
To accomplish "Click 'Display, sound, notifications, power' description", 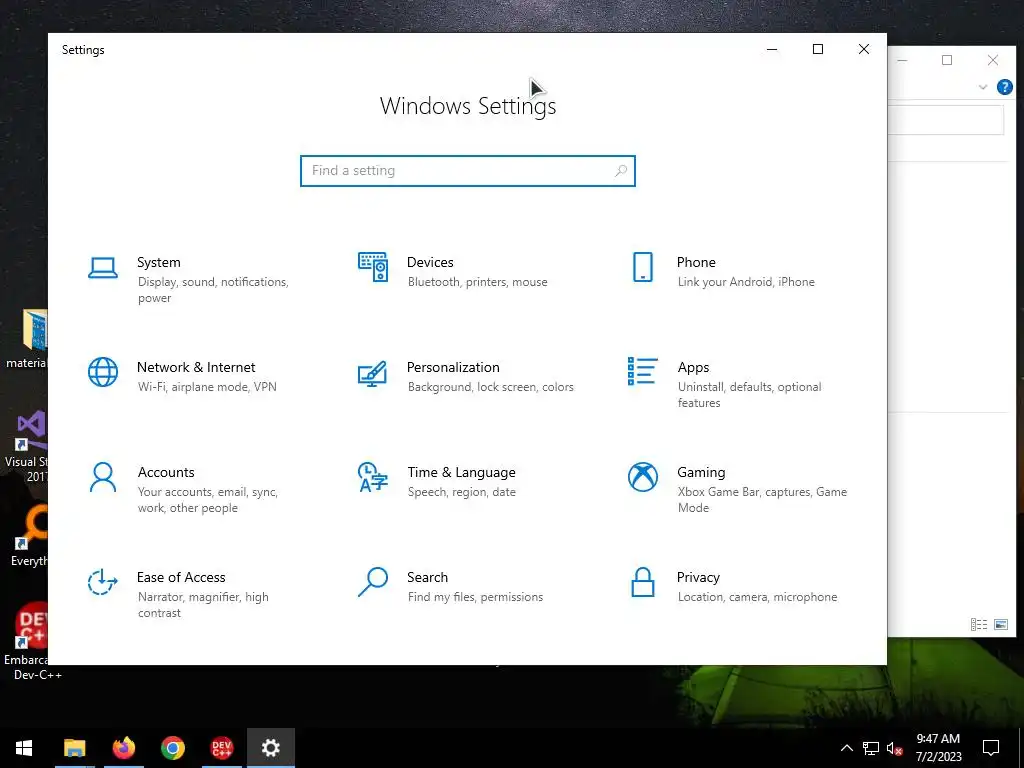I will [x=213, y=290].
